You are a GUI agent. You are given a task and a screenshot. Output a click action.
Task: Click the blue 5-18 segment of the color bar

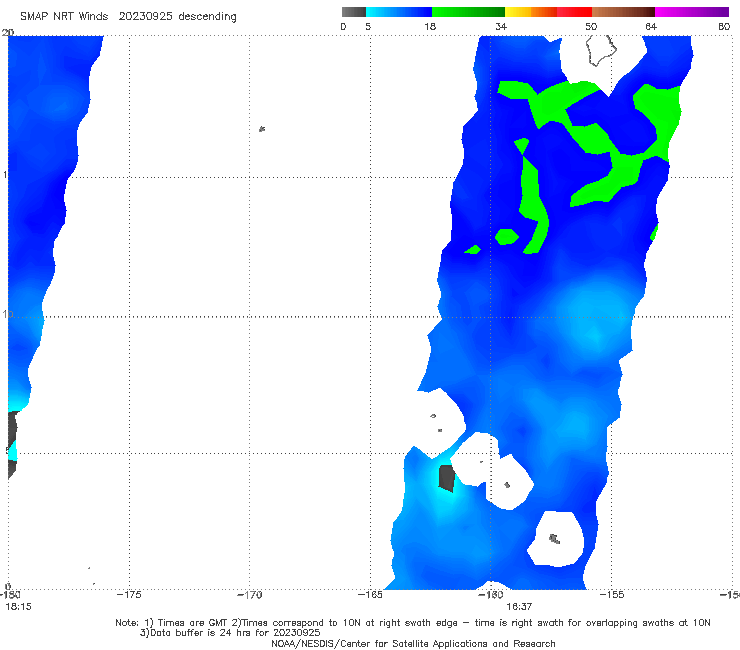coord(399,12)
